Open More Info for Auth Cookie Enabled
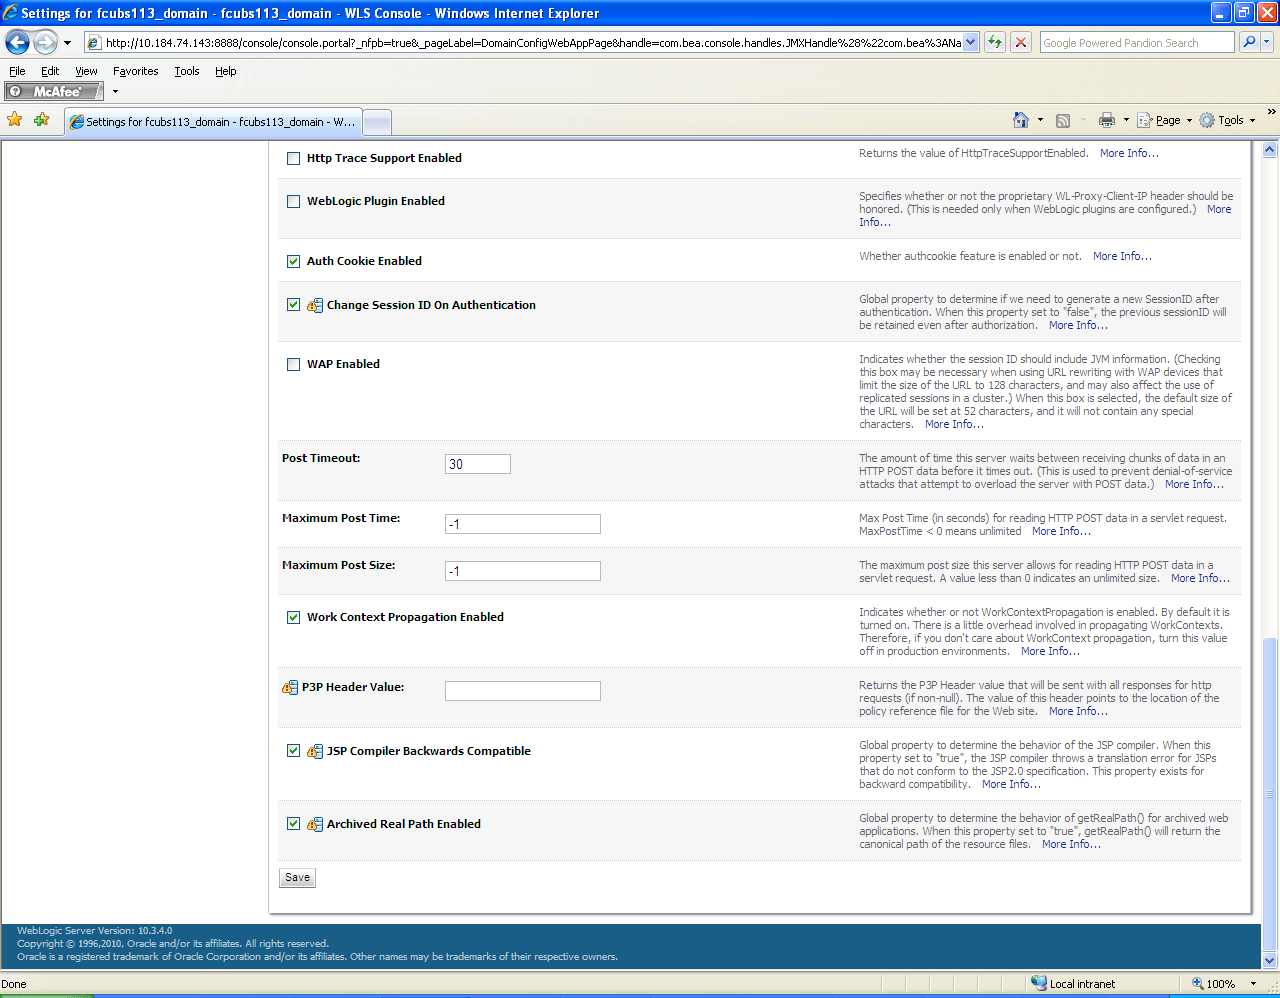The image size is (1280, 998). 1122,256
